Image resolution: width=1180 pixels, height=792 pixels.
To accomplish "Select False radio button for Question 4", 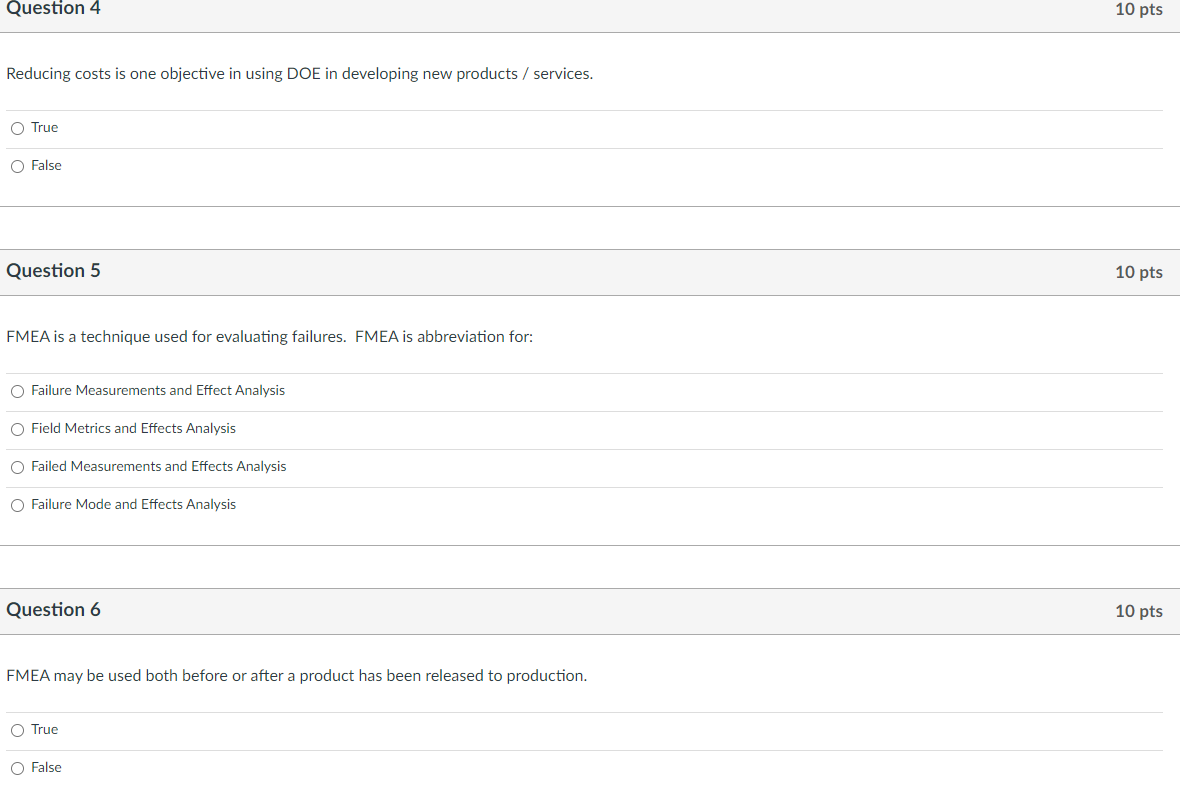I will click(17, 166).
